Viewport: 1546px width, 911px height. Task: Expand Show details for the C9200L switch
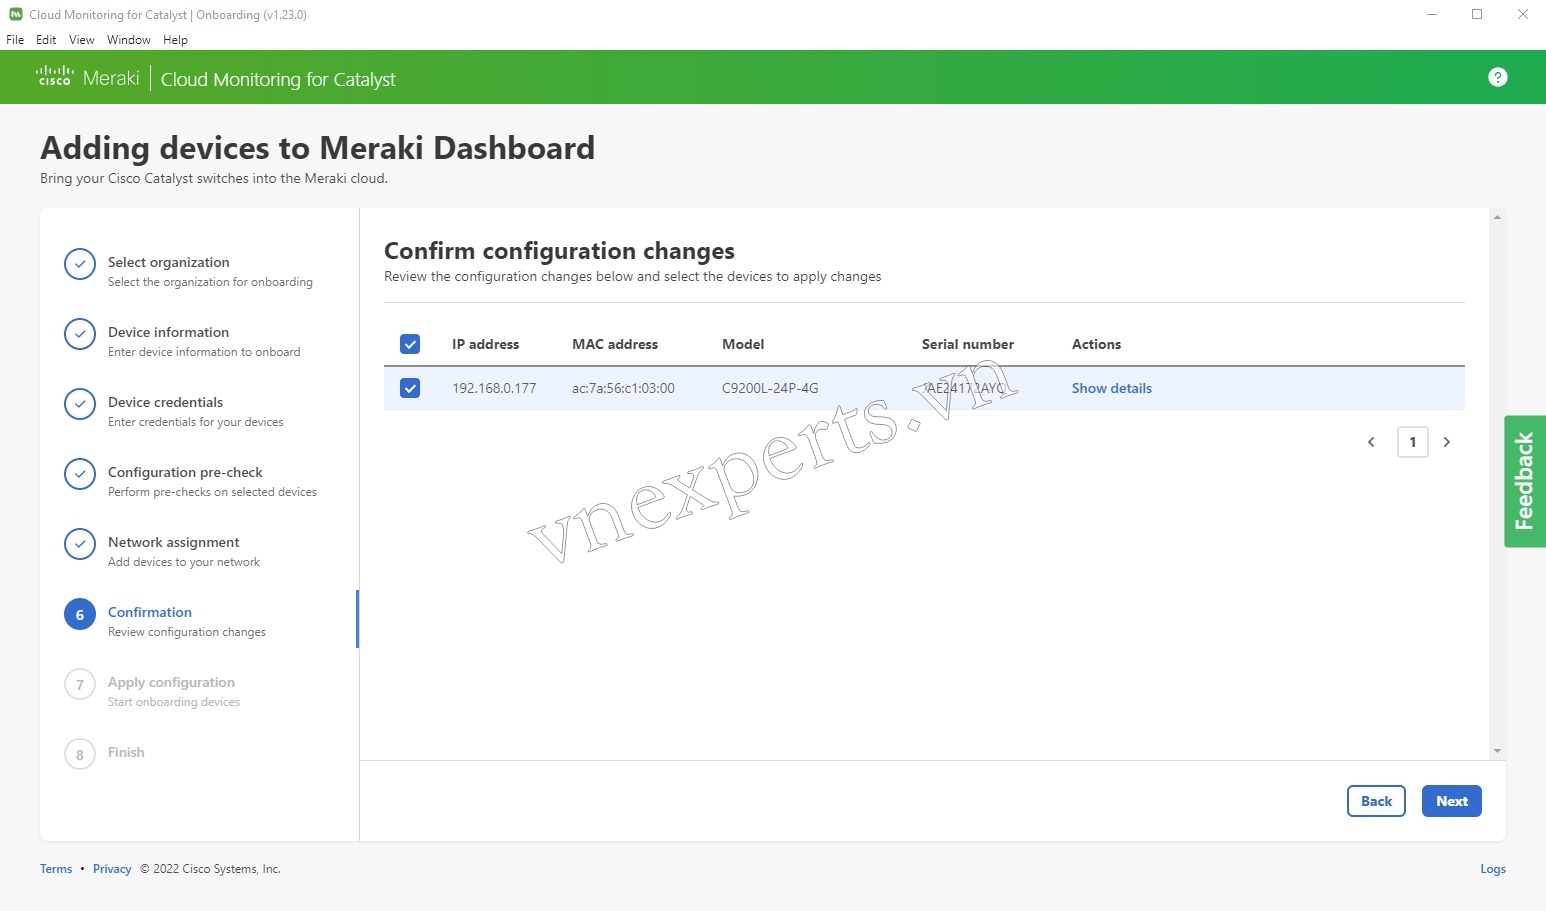pyautogui.click(x=1111, y=388)
